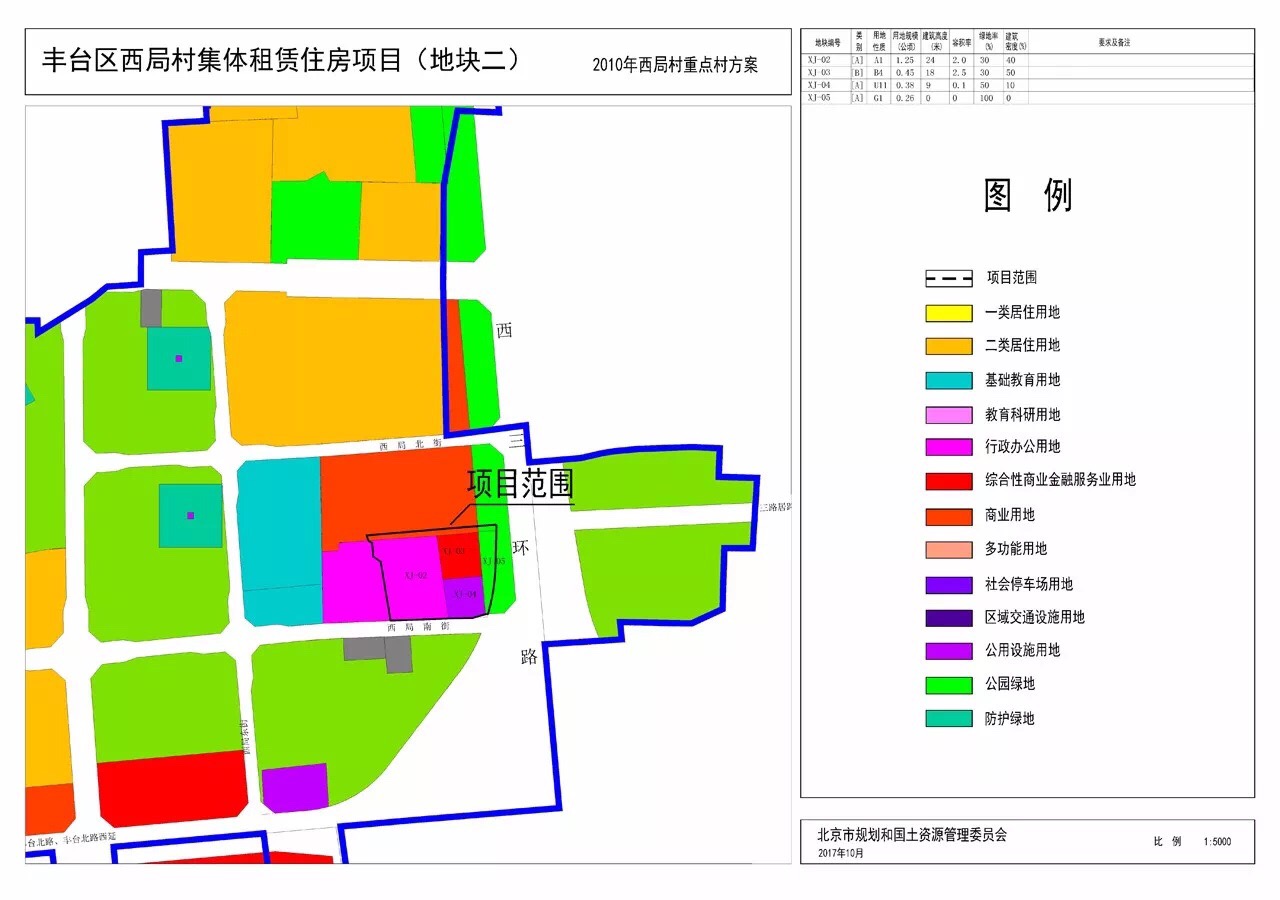Click the red 综合性商业金融服务业用地 swatch

click(x=948, y=481)
